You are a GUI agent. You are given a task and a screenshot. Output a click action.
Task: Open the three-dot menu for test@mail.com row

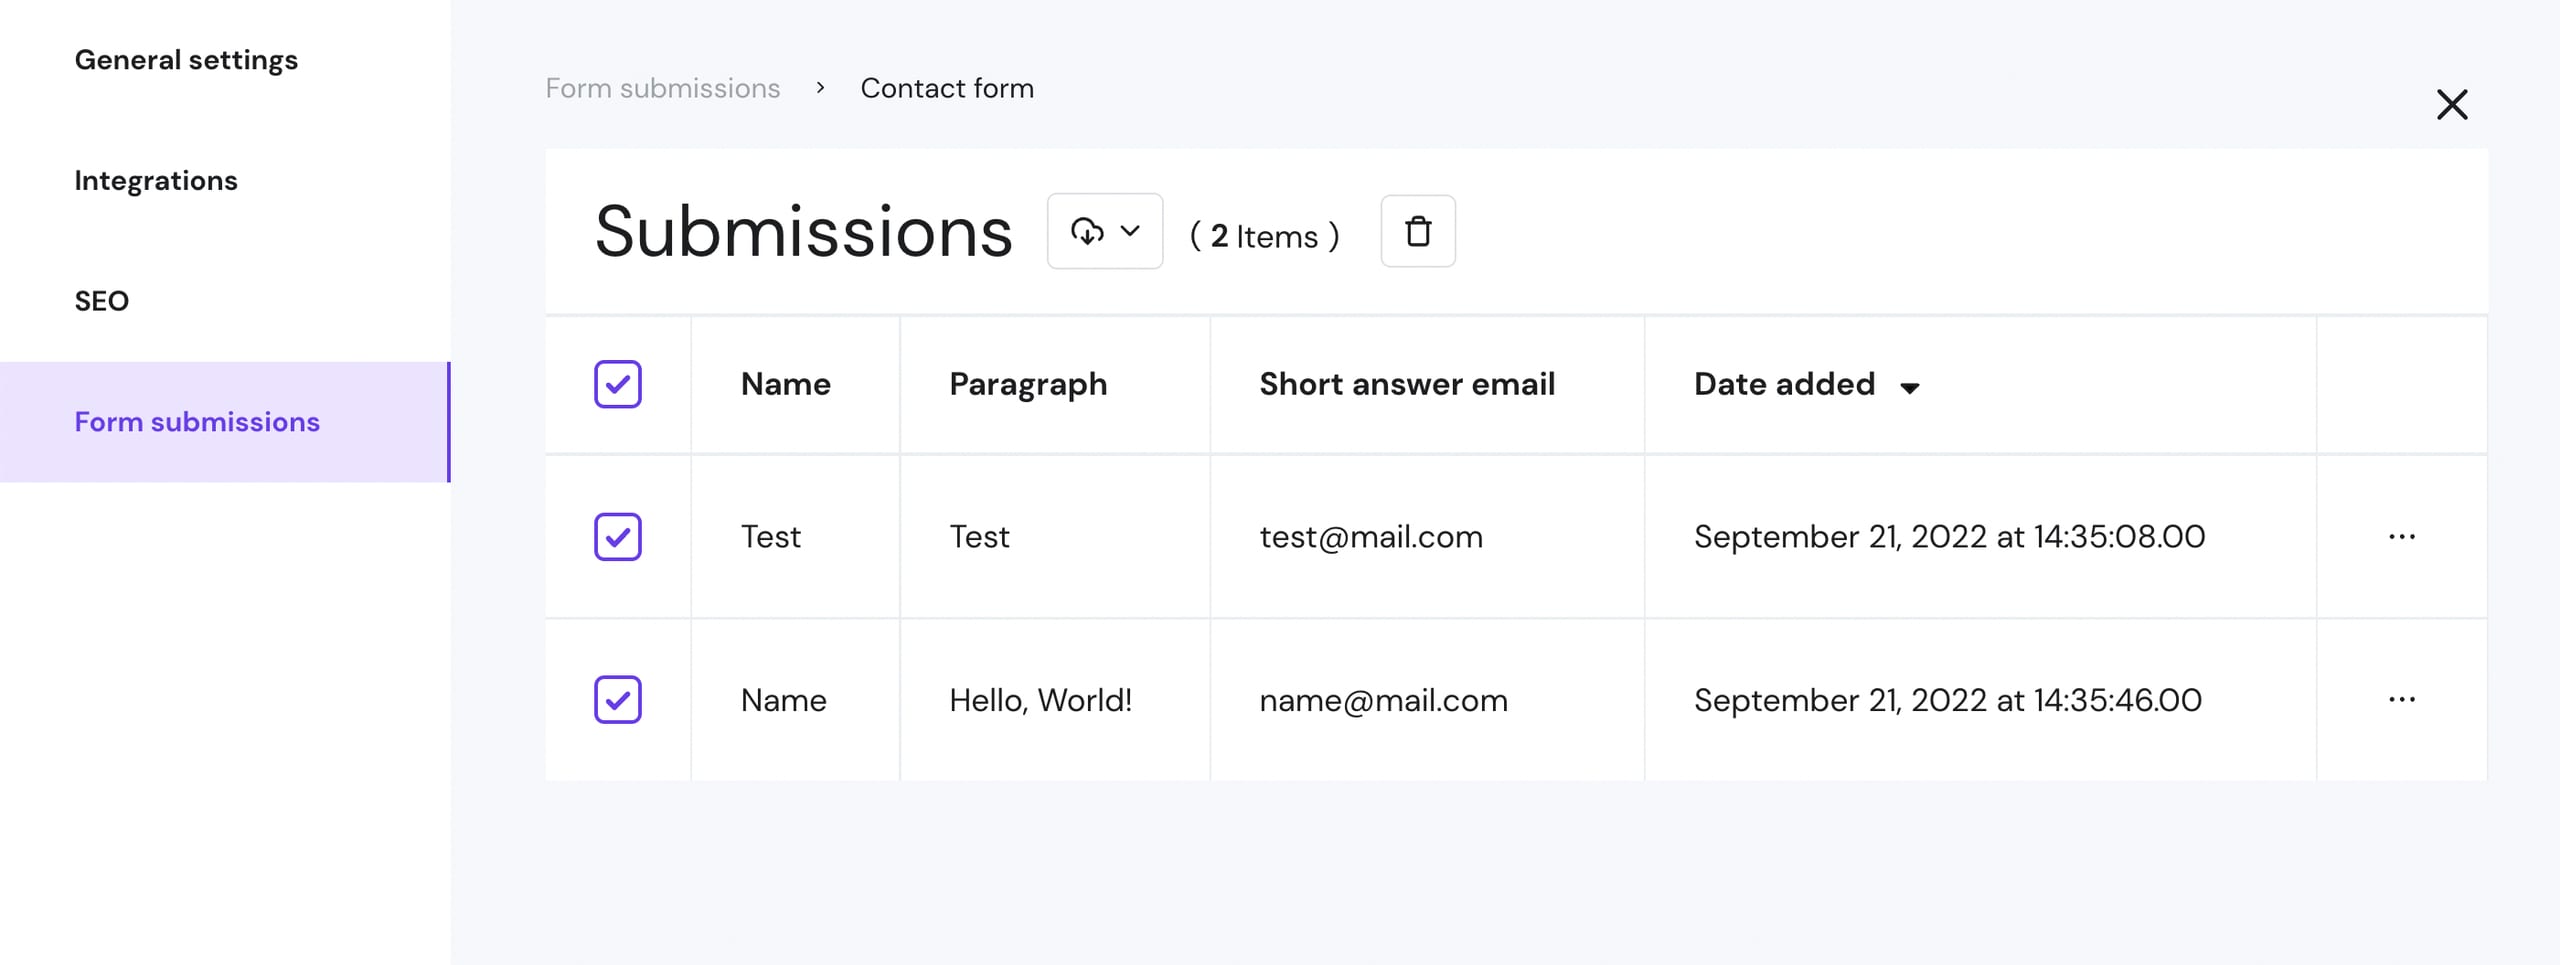click(2401, 537)
